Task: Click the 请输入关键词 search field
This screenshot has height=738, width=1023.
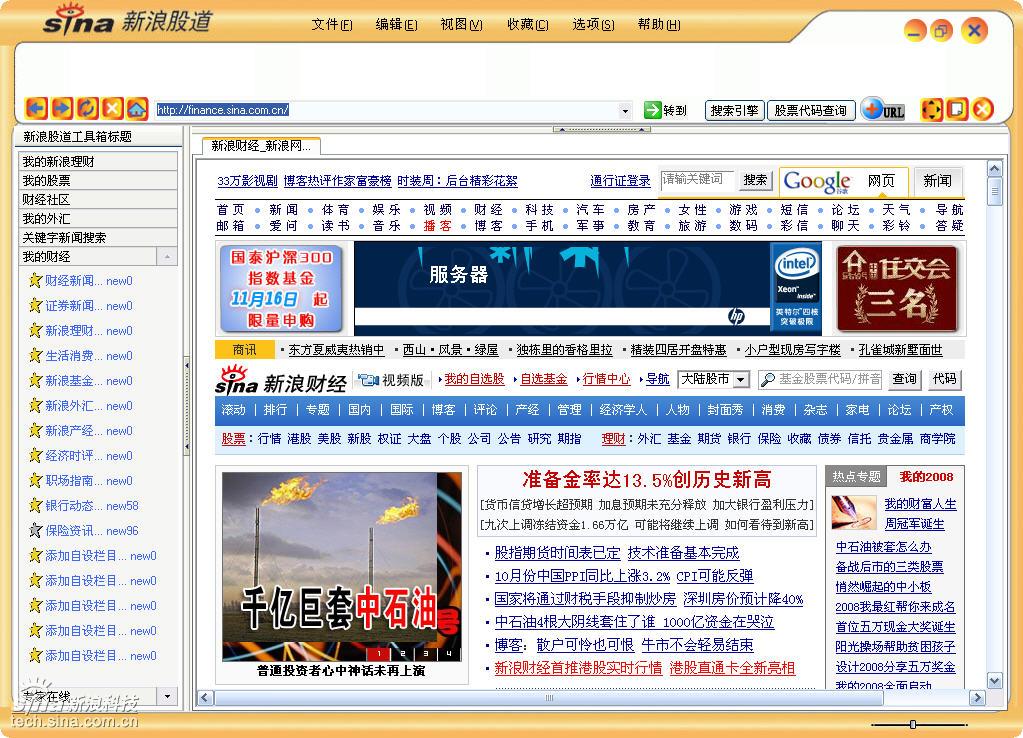Action: [x=698, y=180]
